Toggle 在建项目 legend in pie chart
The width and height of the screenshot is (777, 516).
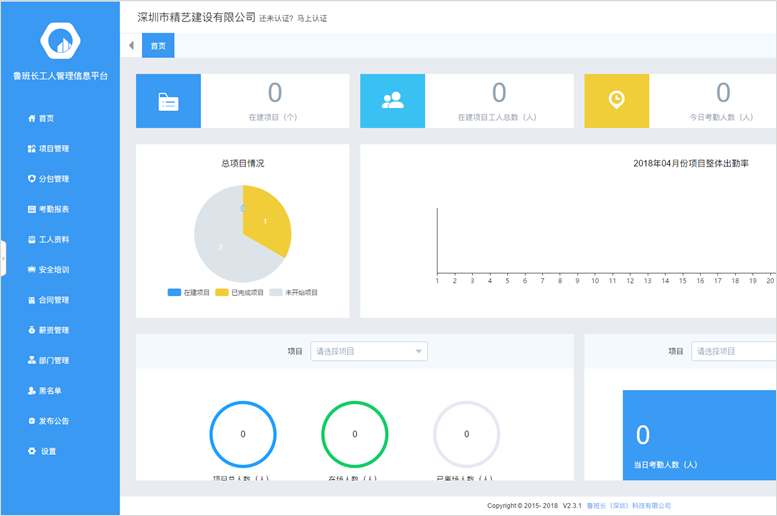pyautogui.click(x=188, y=292)
